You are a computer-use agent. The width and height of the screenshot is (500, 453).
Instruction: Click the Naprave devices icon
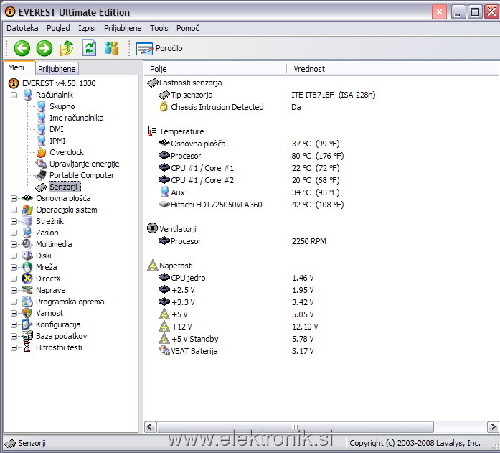pyautogui.click(x=27, y=290)
